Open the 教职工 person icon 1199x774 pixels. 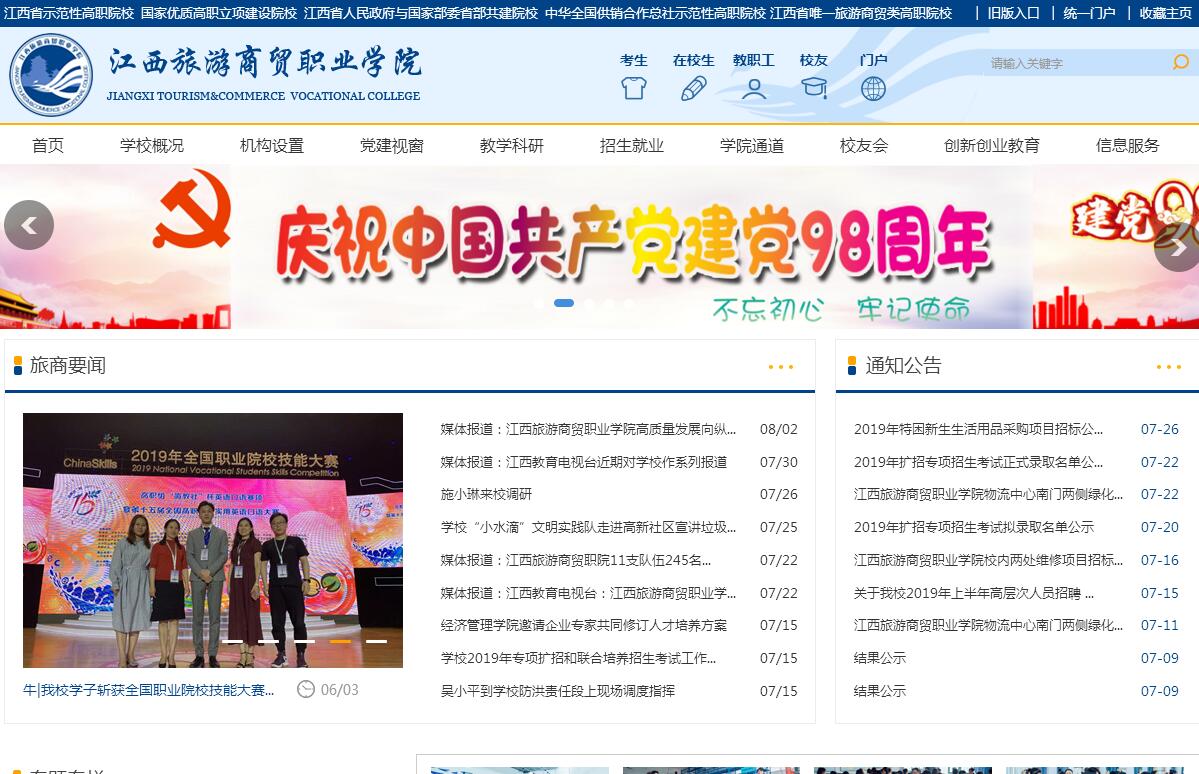pos(753,89)
